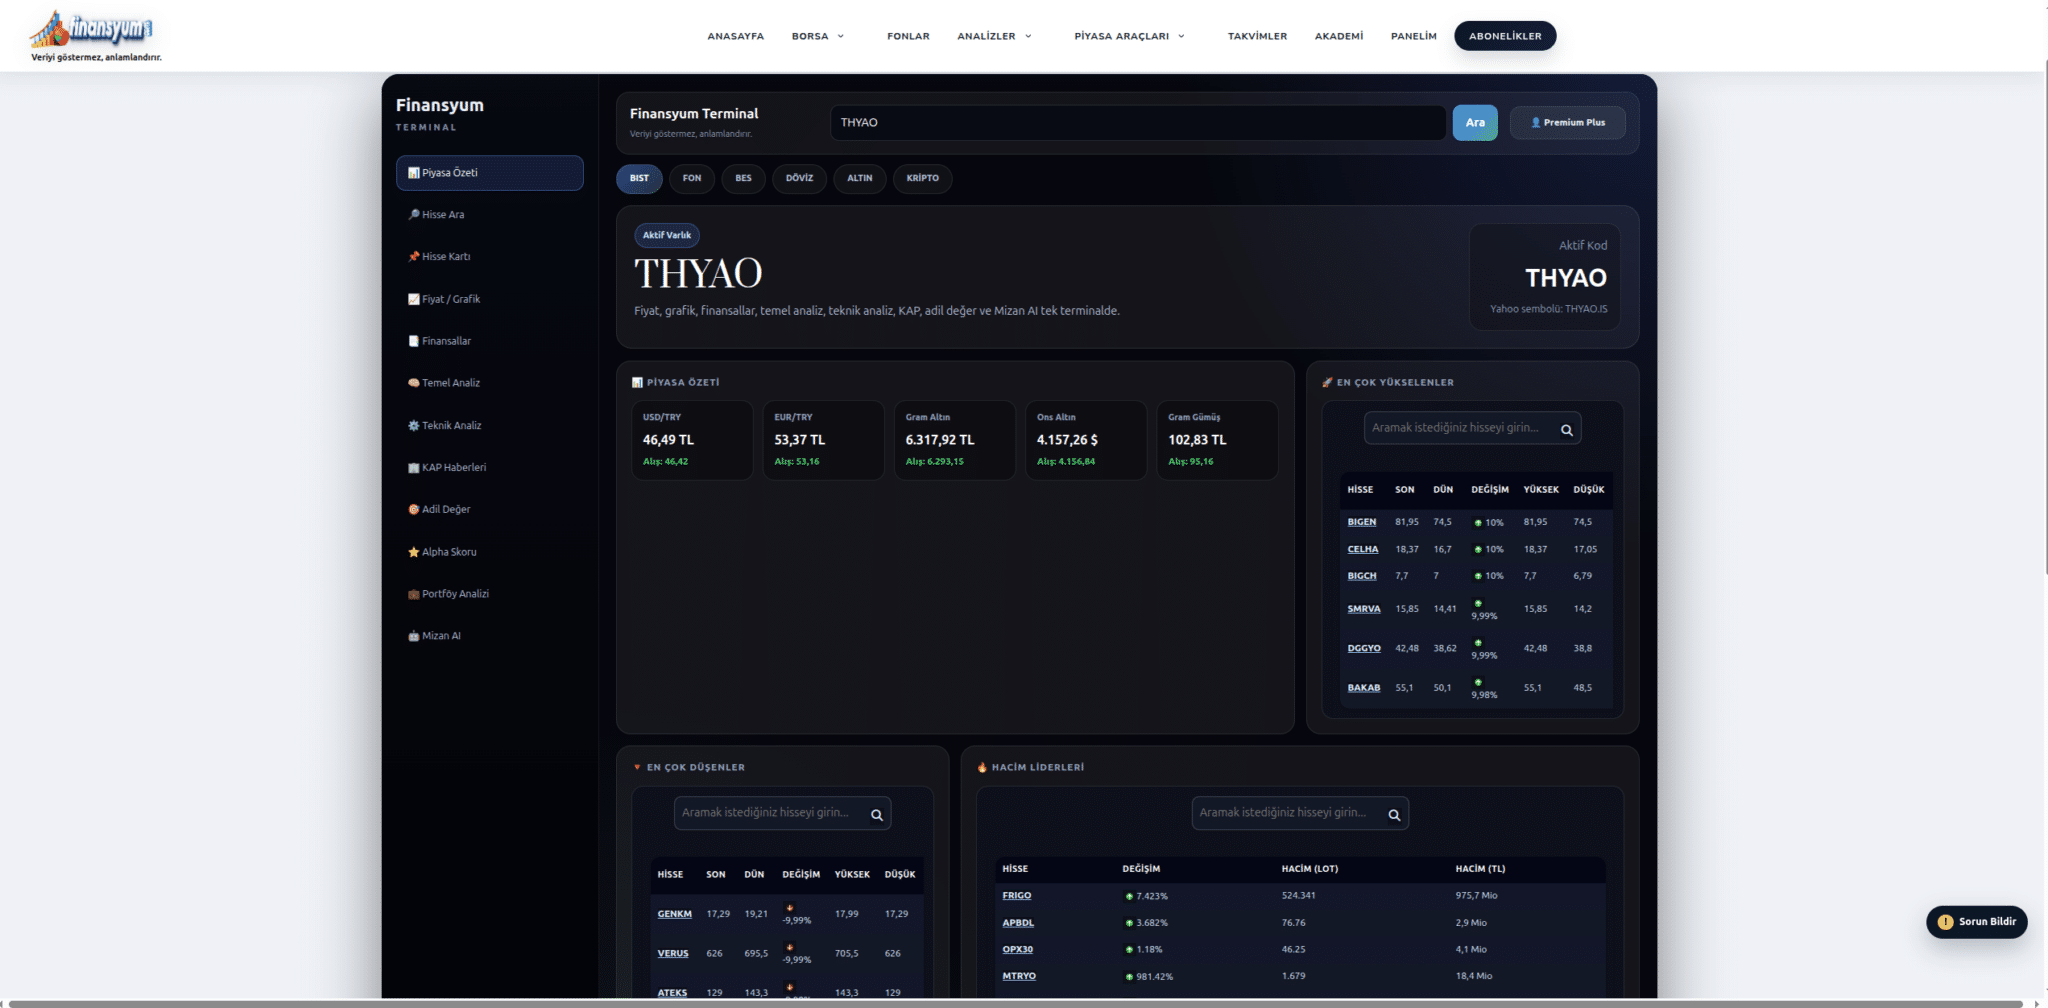
Task: Open the CELHA stock link
Action: (1362, 549)
